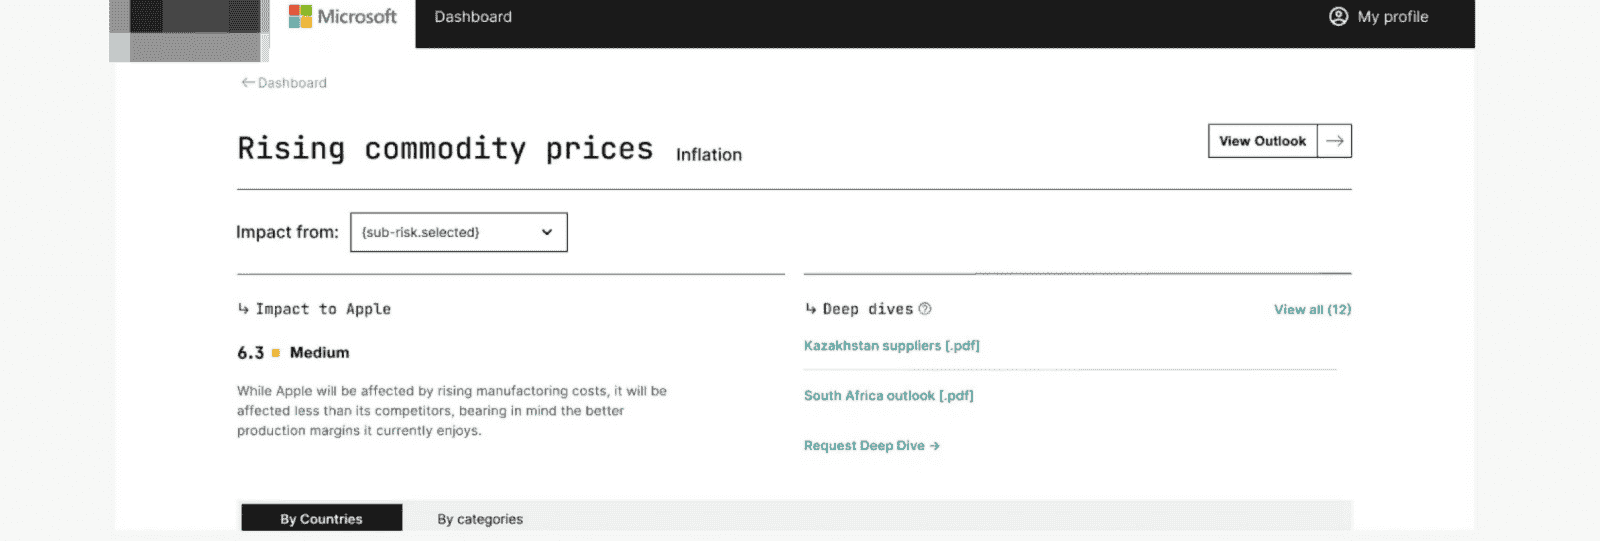Switch to the By Countries tab
The height and width of the screenshot is (541, 1600).
coord(321,518)
